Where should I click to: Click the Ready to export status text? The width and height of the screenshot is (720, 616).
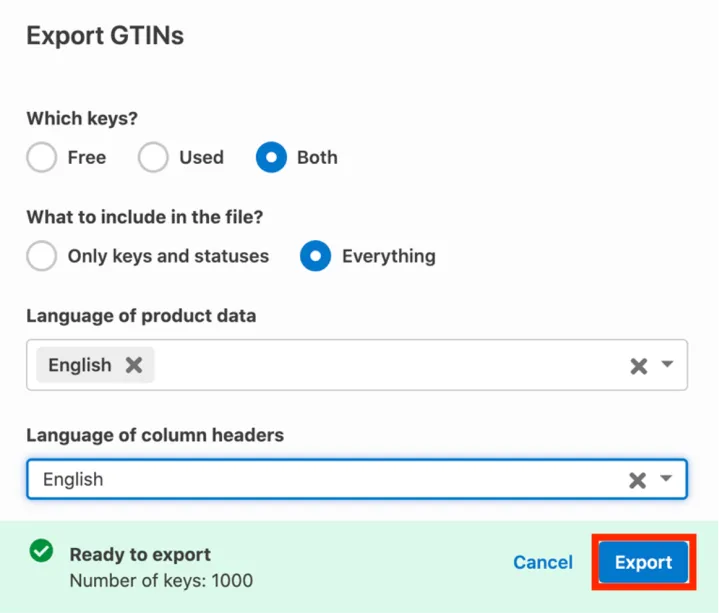(140, 554)
